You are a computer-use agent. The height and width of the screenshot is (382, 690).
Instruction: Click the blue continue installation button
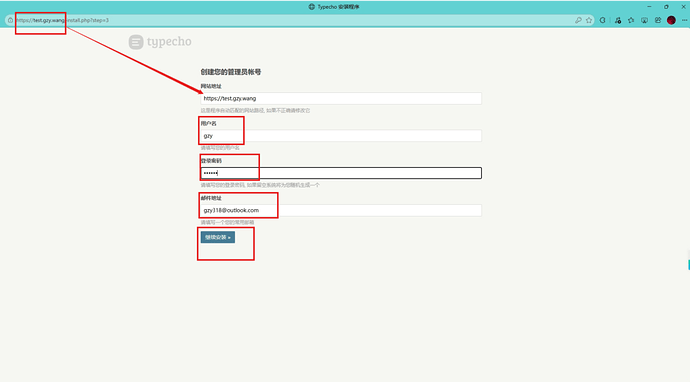[x=218, y=237]
